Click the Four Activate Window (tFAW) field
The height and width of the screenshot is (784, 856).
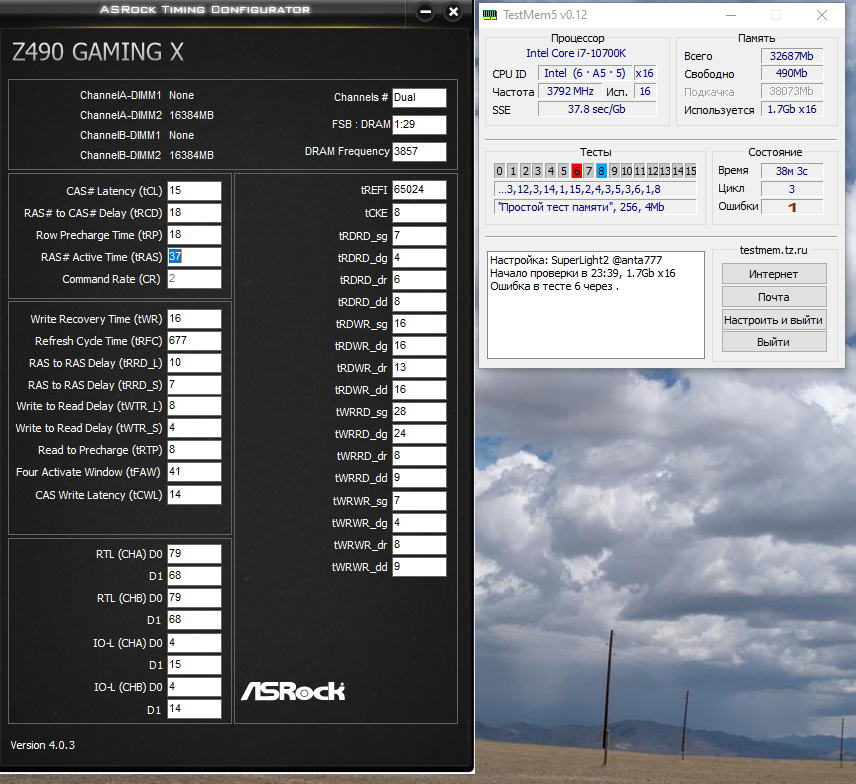point(194,472)
